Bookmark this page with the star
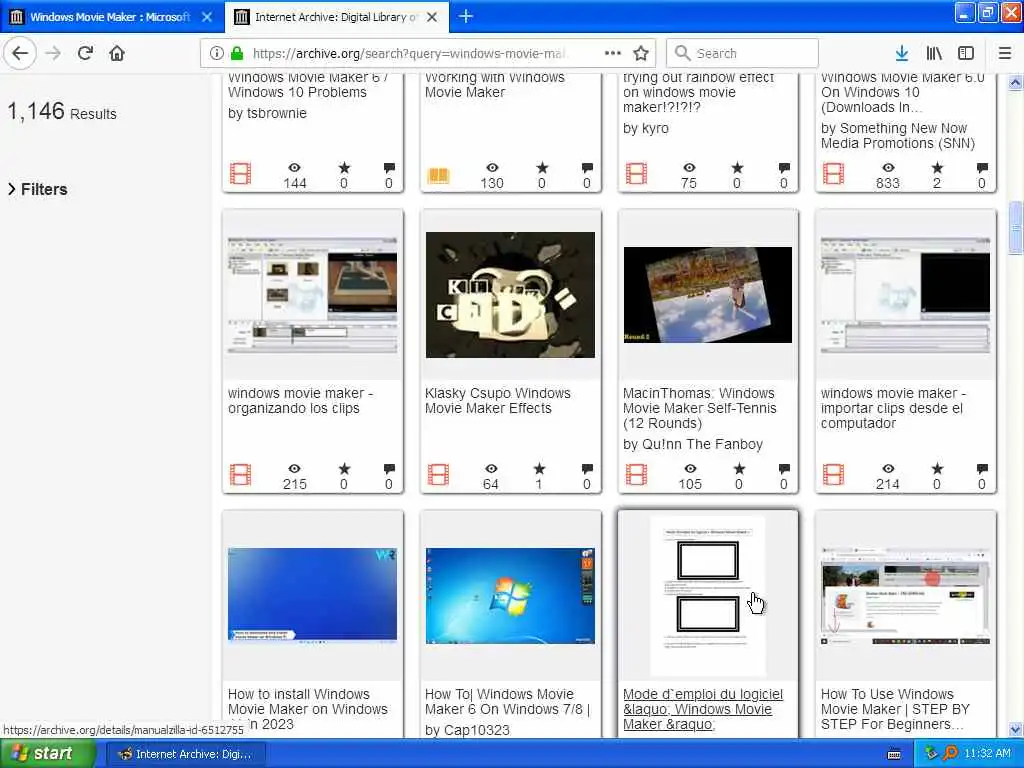1024x768 pixels. tap(641, 54)
